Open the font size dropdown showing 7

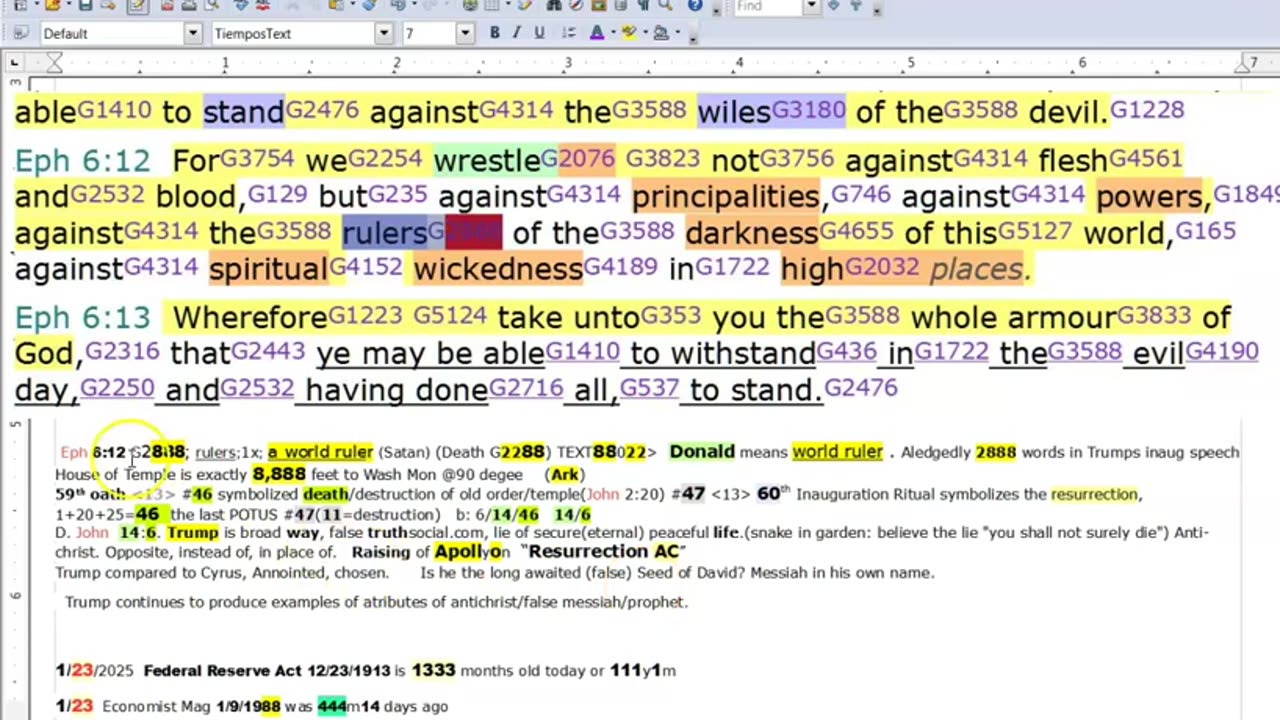(465, 33)
